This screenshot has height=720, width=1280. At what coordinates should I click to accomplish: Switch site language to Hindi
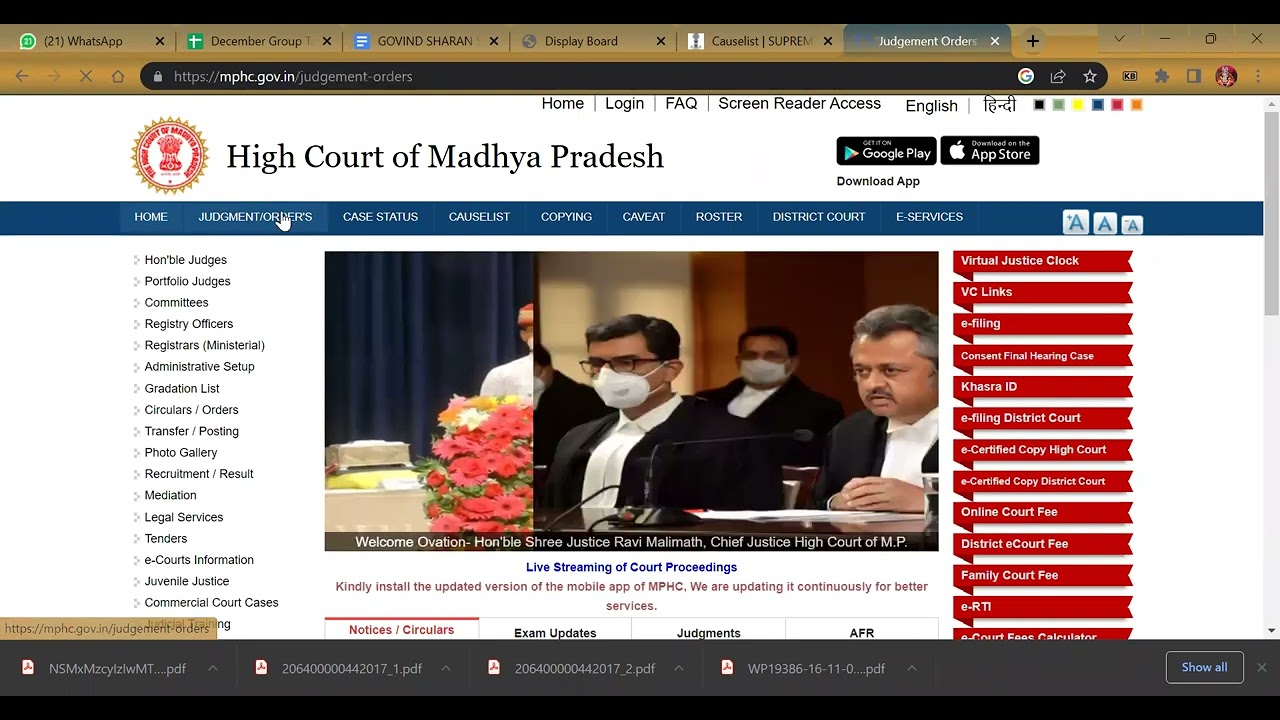tap(999, 105)
